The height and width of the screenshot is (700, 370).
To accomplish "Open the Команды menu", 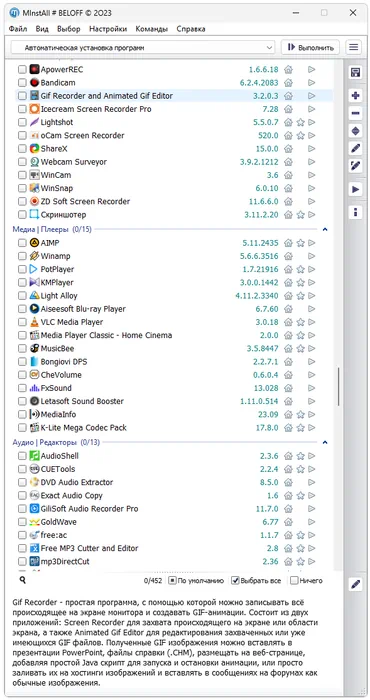I will point(152,29).
